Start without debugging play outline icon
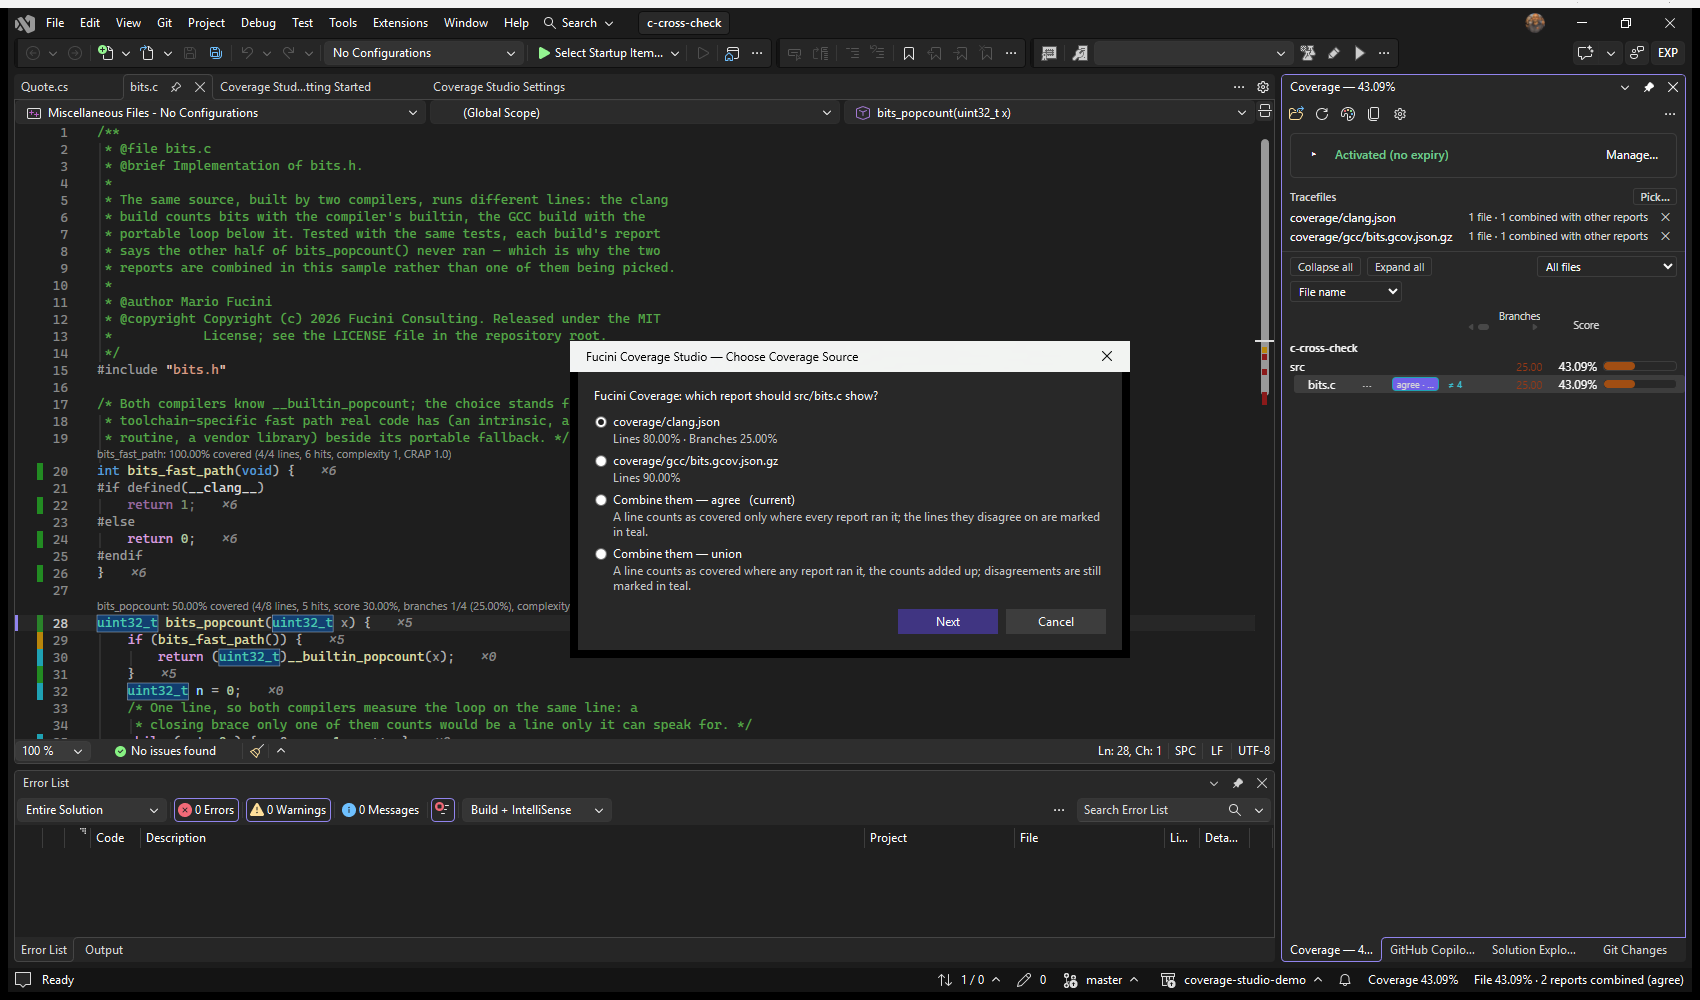This screenshot has height=1000, width=1700. (x=703, y=53)
